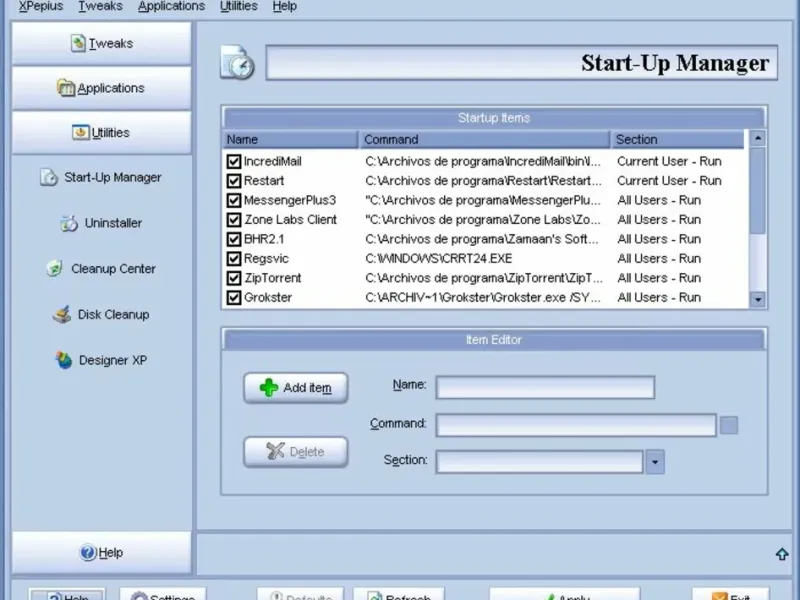The height and width of the screenshot is (600, 800).
Task: Click the Start-Up Manager clock header icon
Action: click(237, 63)
